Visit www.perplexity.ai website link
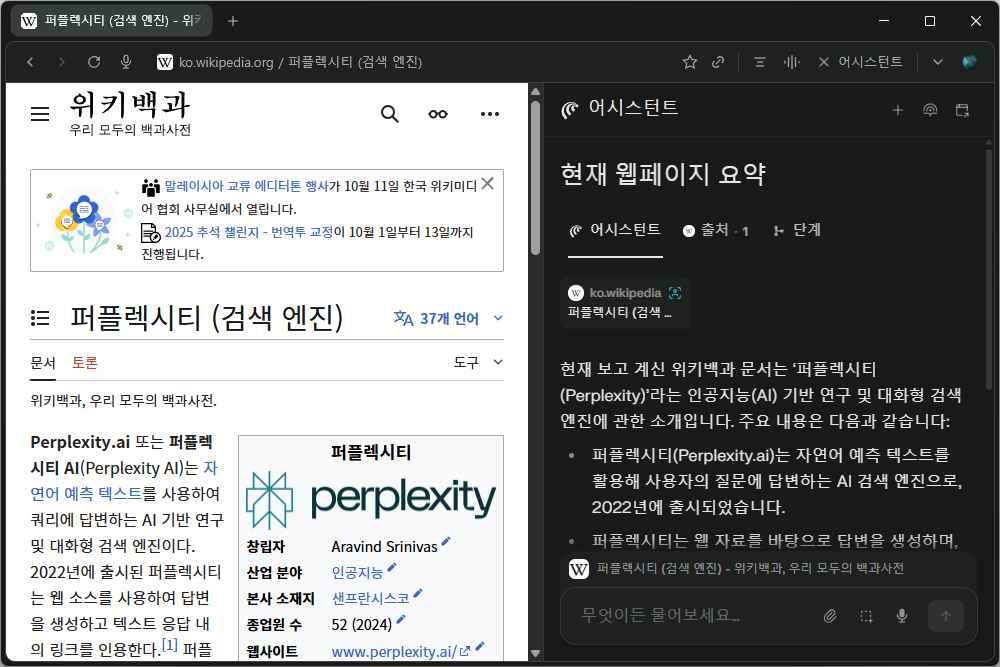The height and width of the screenshot is (667, 1000). pos(401,652)
